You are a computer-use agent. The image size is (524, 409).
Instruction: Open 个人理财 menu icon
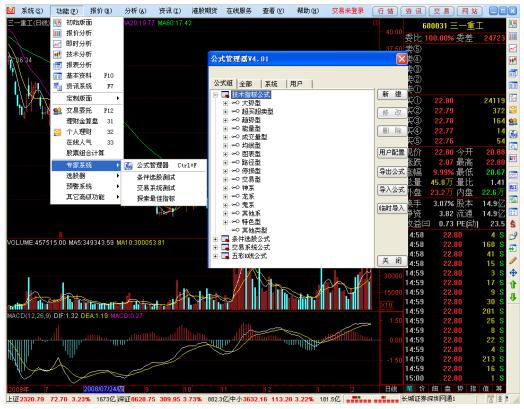pyautogui.click(x=57, y=132)
